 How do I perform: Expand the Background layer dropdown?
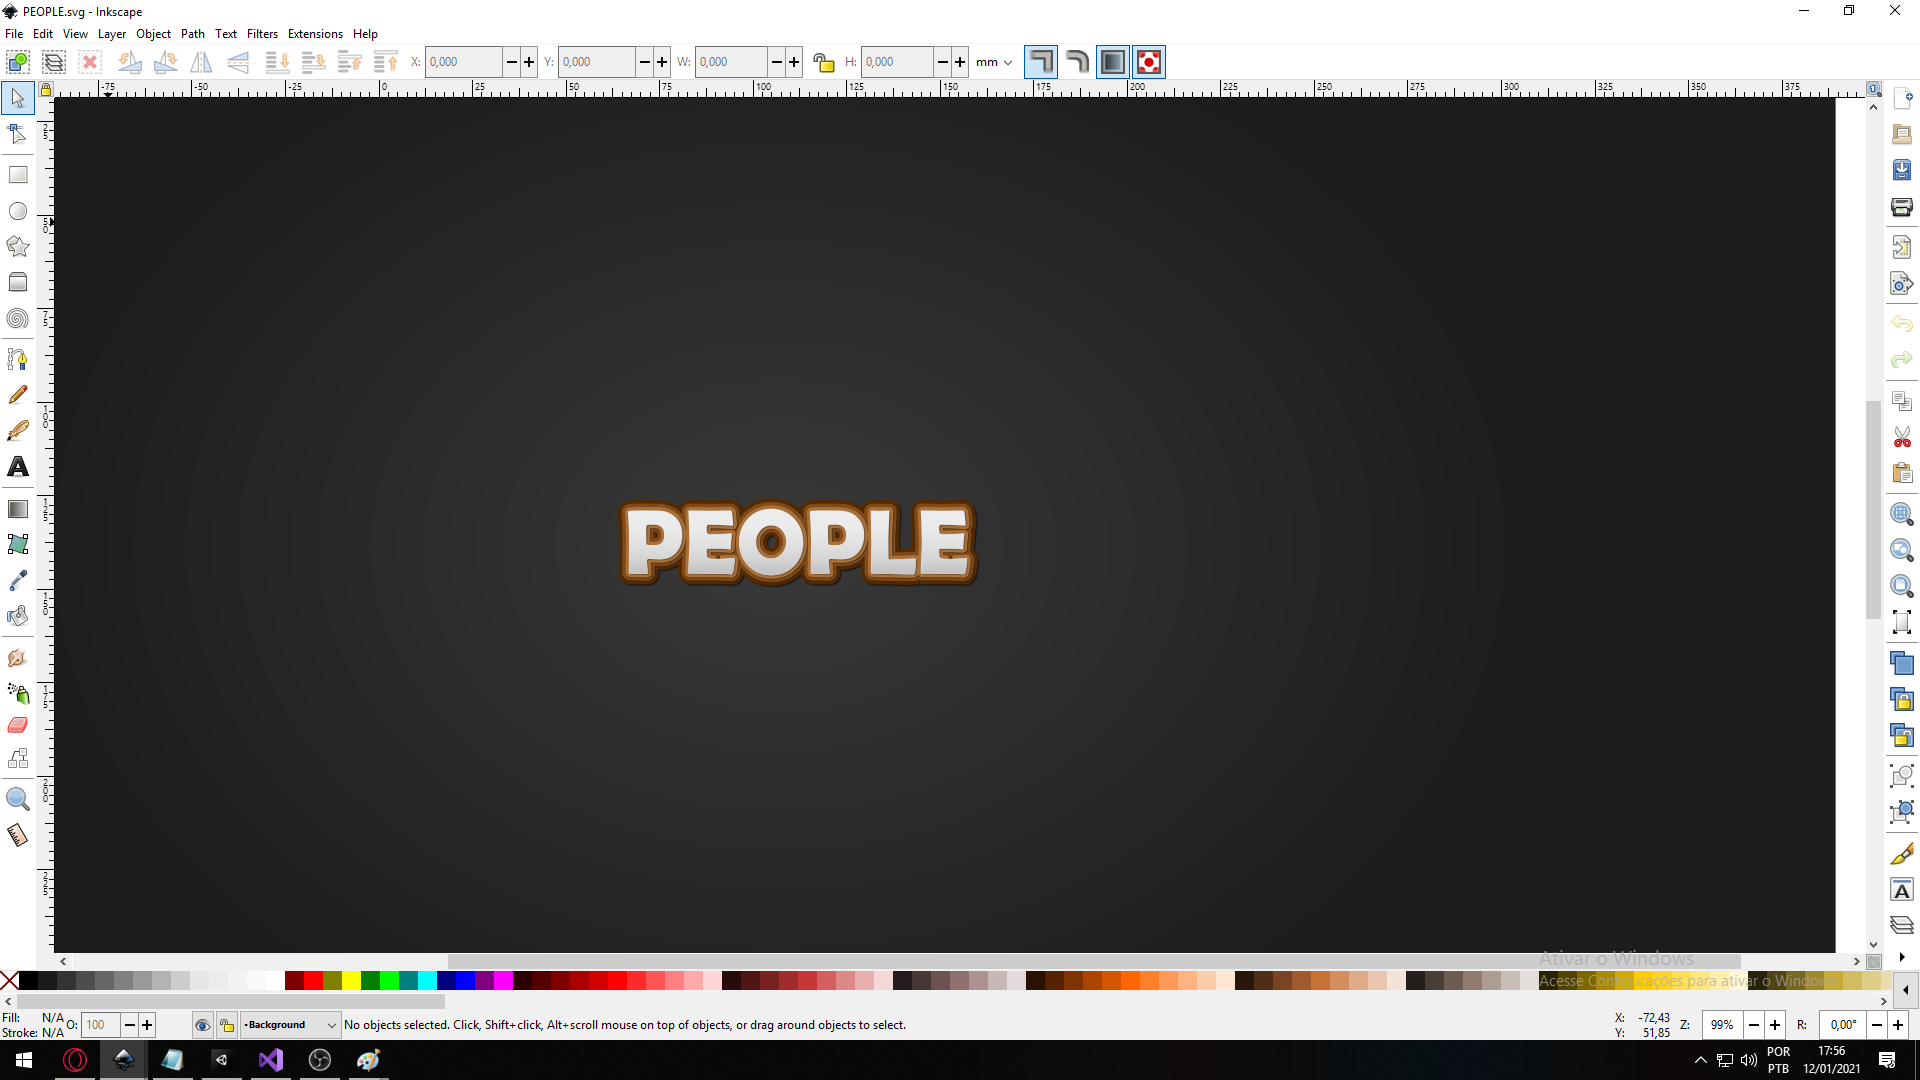[331, 1025]
